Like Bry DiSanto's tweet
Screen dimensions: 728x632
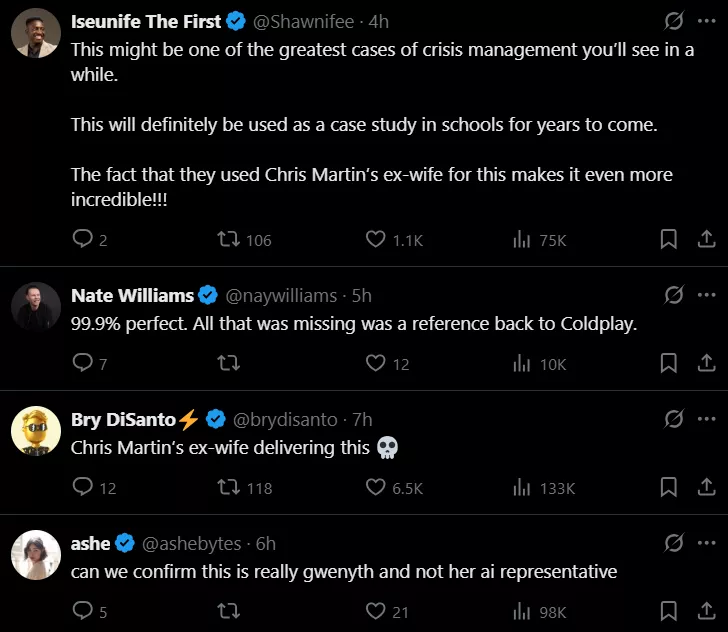[376, 488]
